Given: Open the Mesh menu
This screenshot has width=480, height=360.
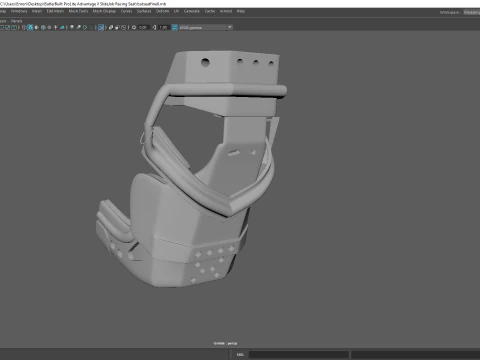Looking at the screenshot, I should point(37,11).
